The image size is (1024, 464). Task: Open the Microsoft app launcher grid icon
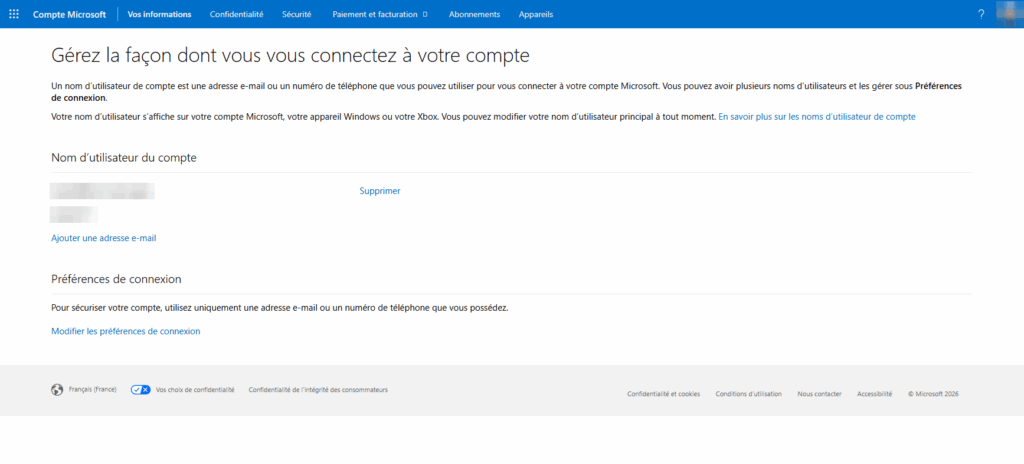point(14,14)
